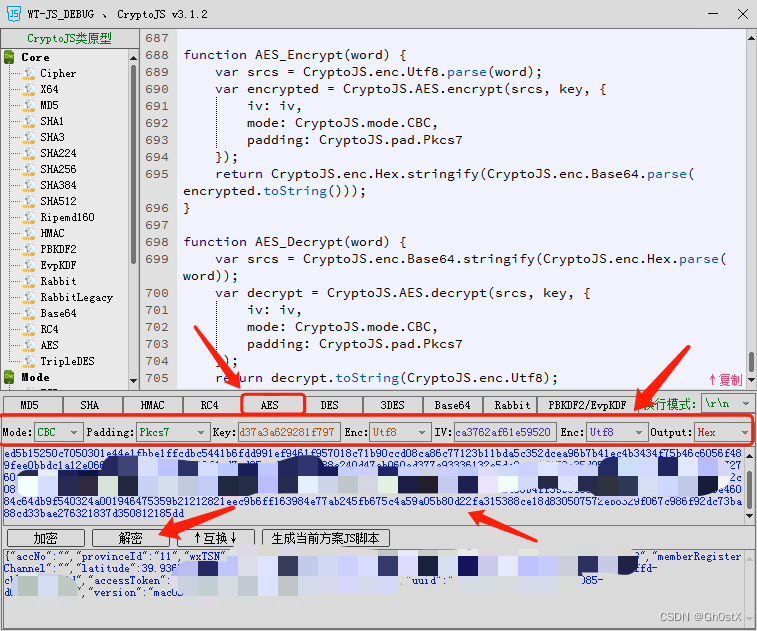Click the Core group green icon
The image size is (757, 631).
9,57
